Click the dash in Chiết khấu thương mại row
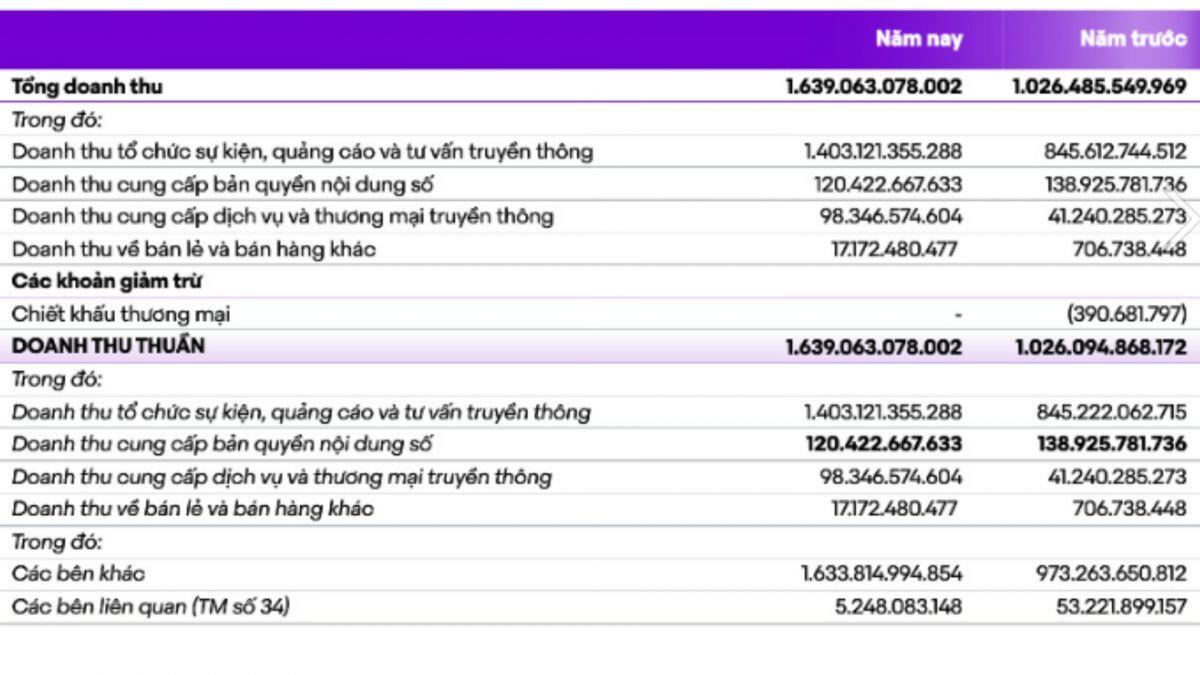1200x675 pixels. pyautogui.click(x=958, y=315)
